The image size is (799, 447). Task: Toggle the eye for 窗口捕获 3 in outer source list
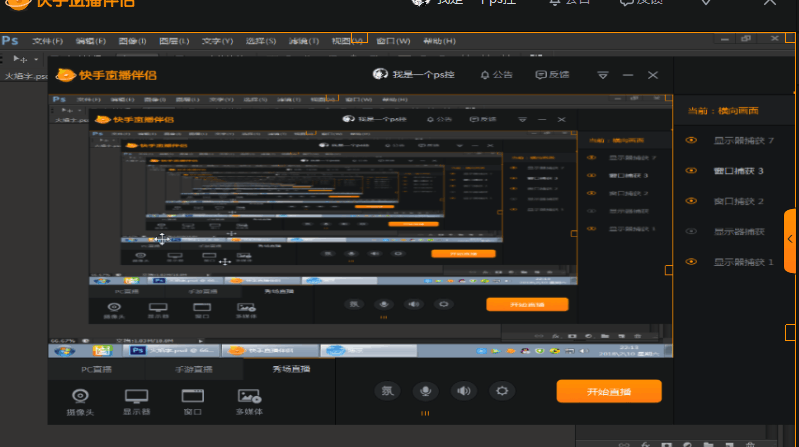pyautogui.click(x=691, y=171)
